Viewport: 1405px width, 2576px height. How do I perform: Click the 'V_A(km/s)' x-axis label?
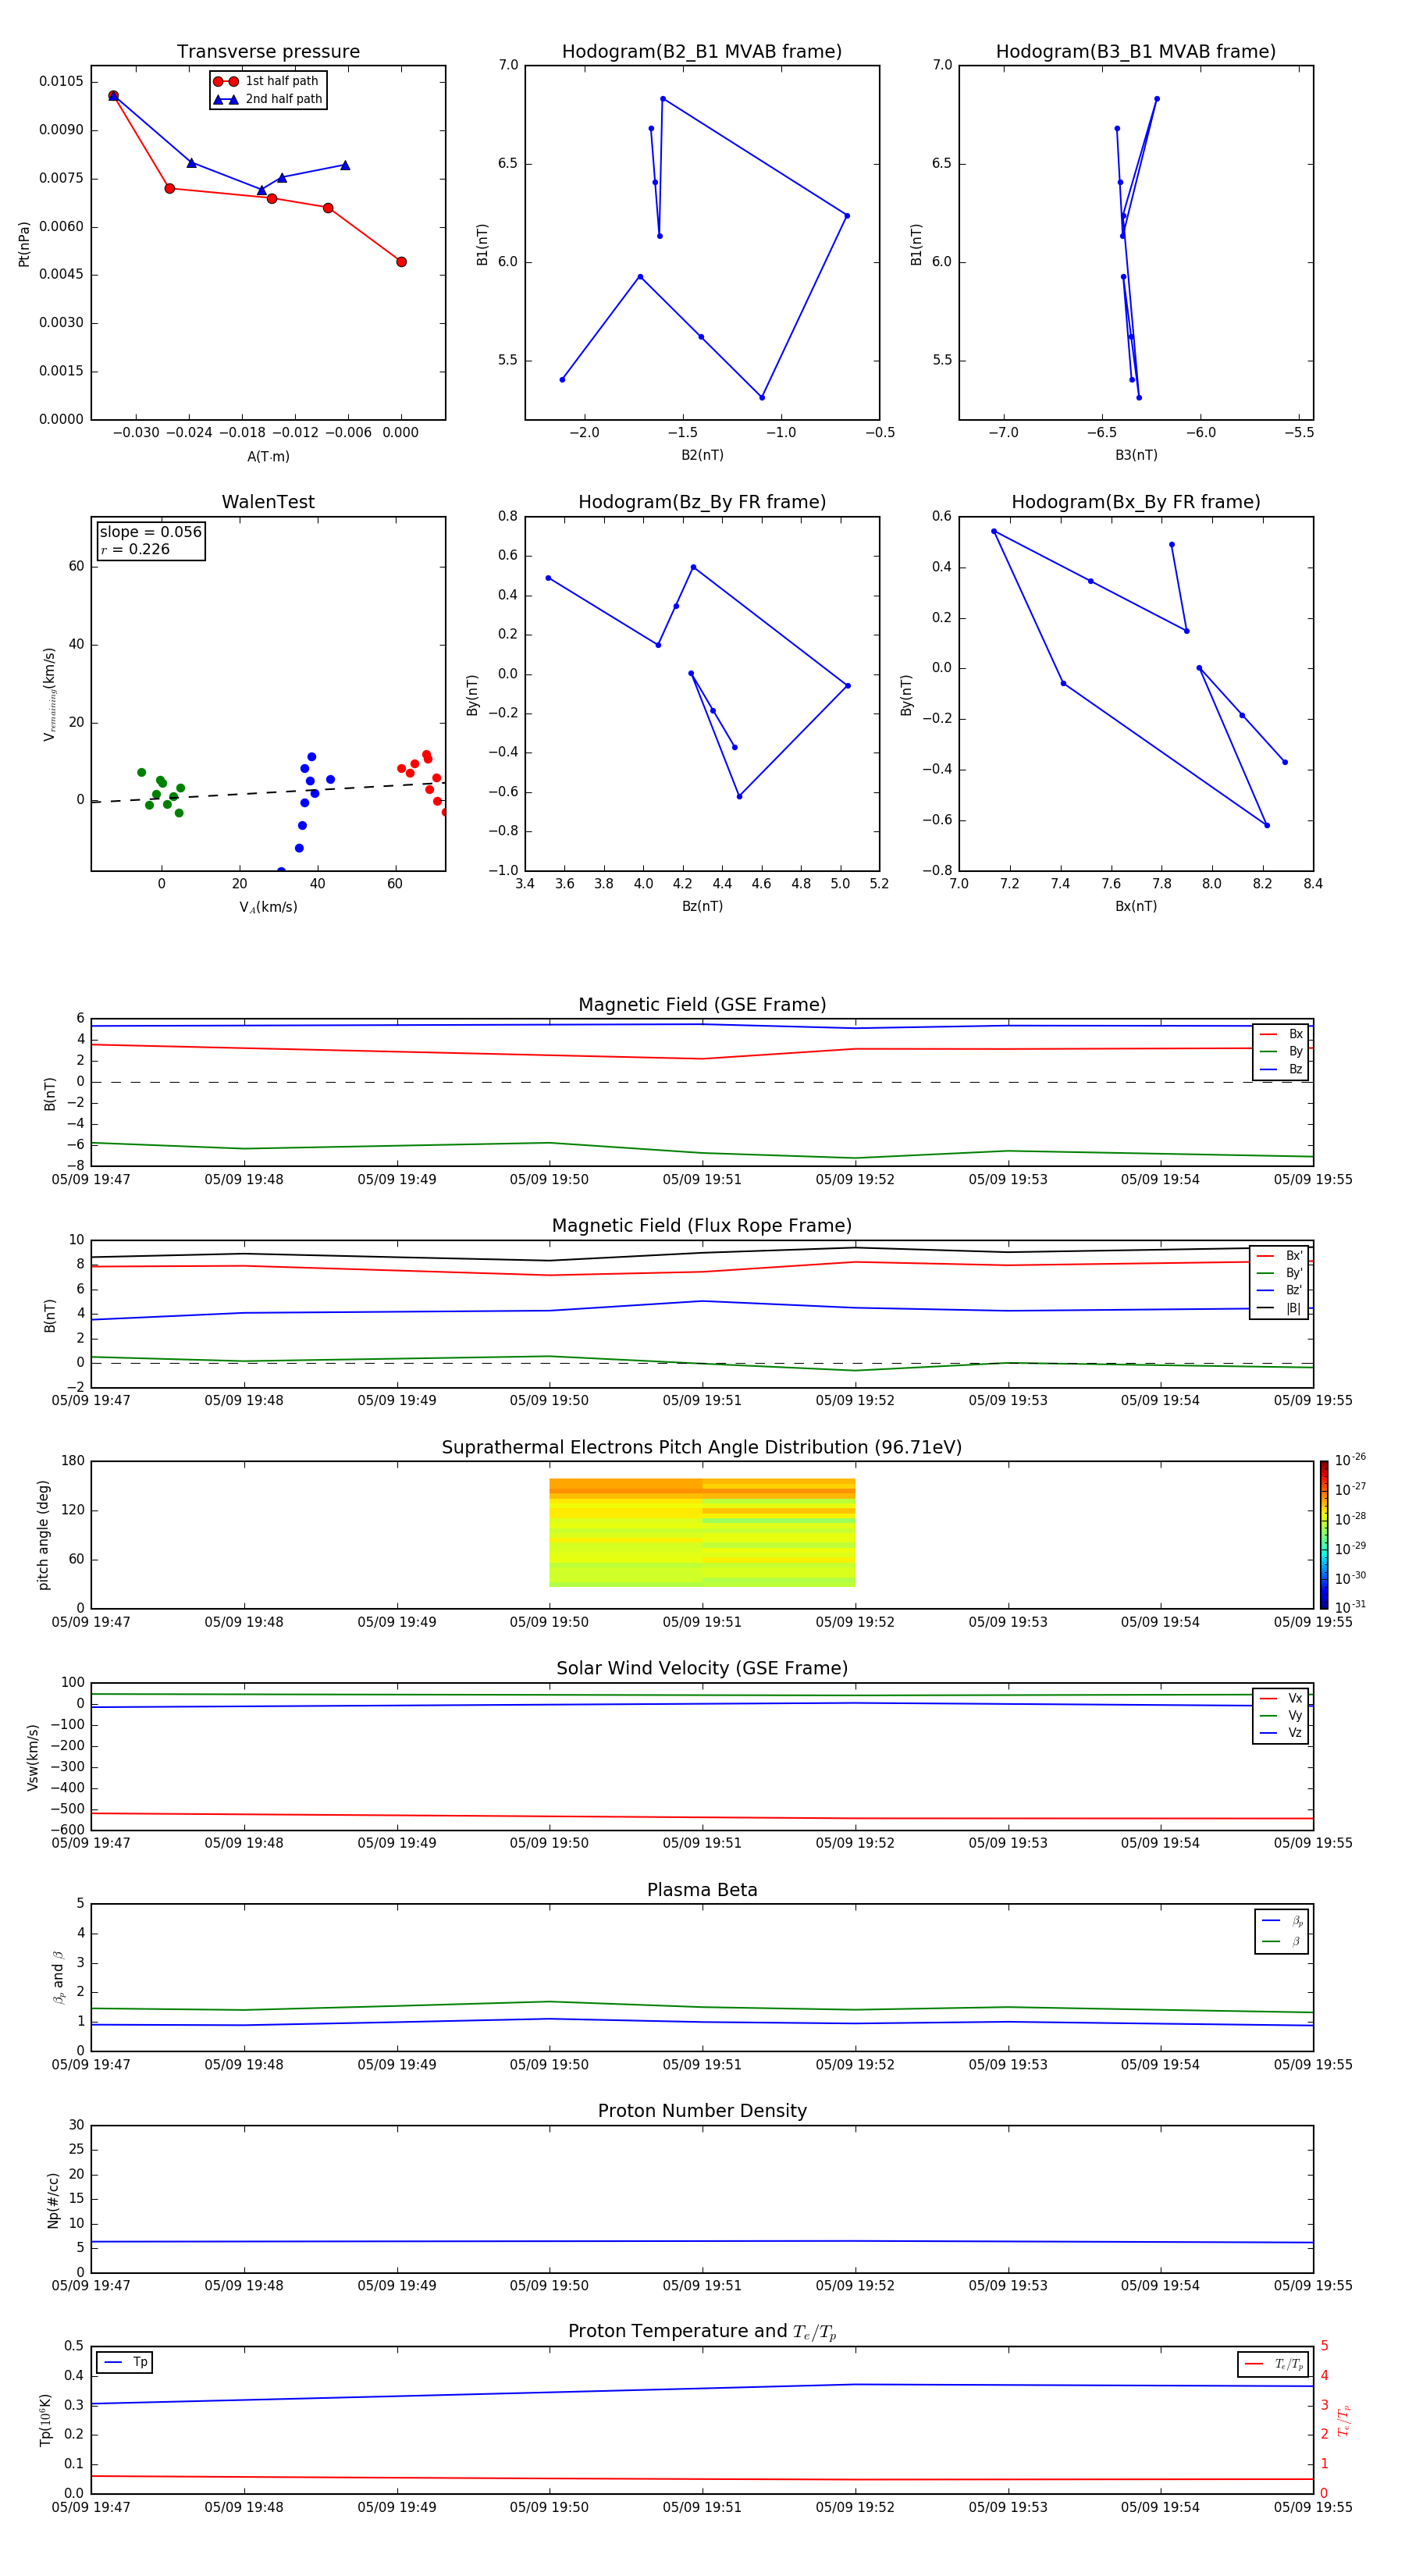pyautogui.click(x=268, y=908)
